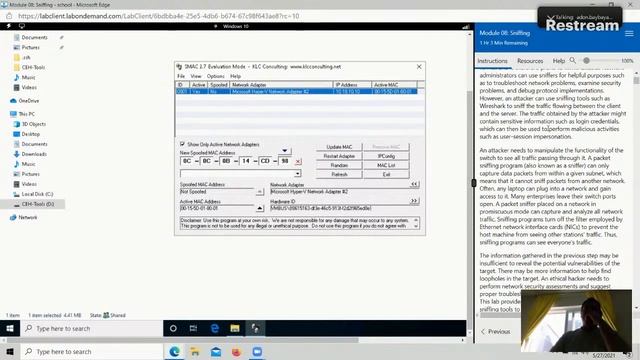Viewport: 640px width, 360px height.
Task: Switch to the Help tab in lab panel
Action: point(559,61)
